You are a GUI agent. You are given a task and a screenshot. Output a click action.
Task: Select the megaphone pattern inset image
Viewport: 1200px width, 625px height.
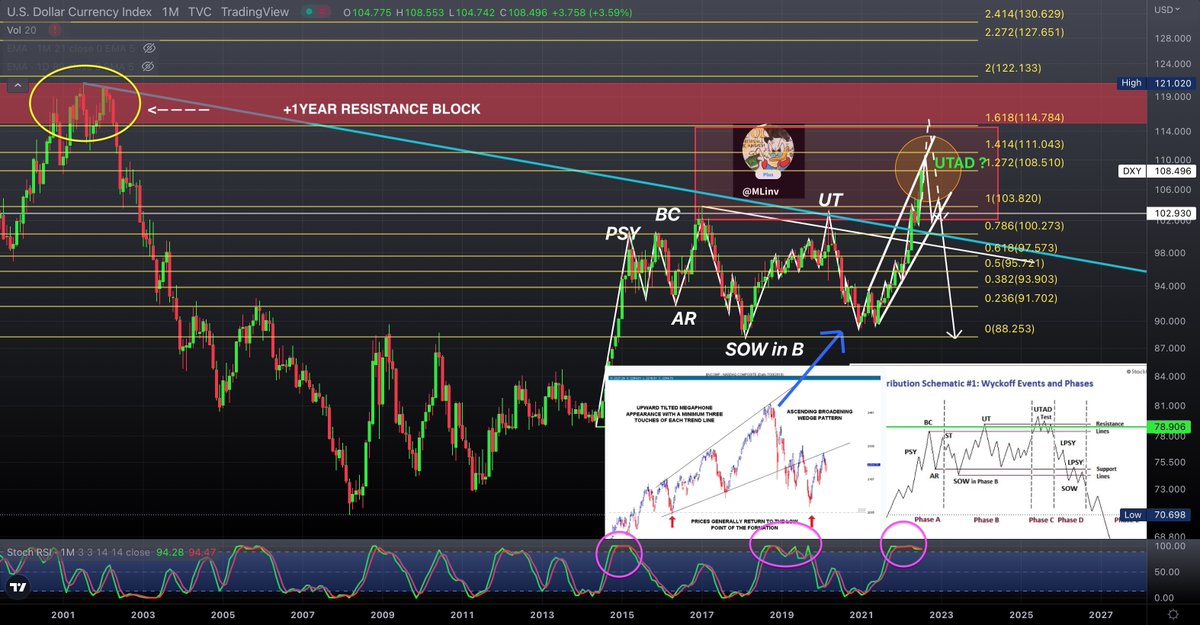[x=743, y=454]
